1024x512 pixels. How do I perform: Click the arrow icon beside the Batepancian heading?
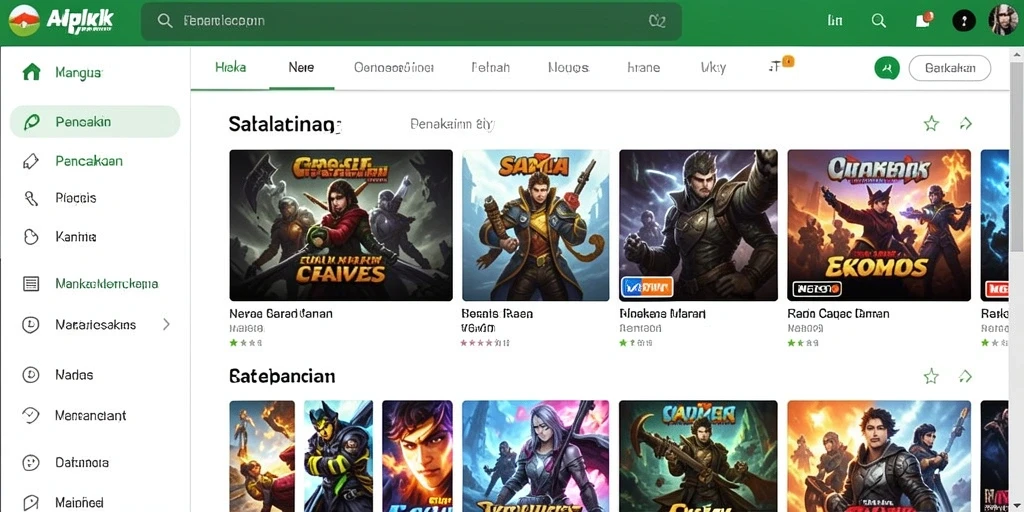point(965,376)
